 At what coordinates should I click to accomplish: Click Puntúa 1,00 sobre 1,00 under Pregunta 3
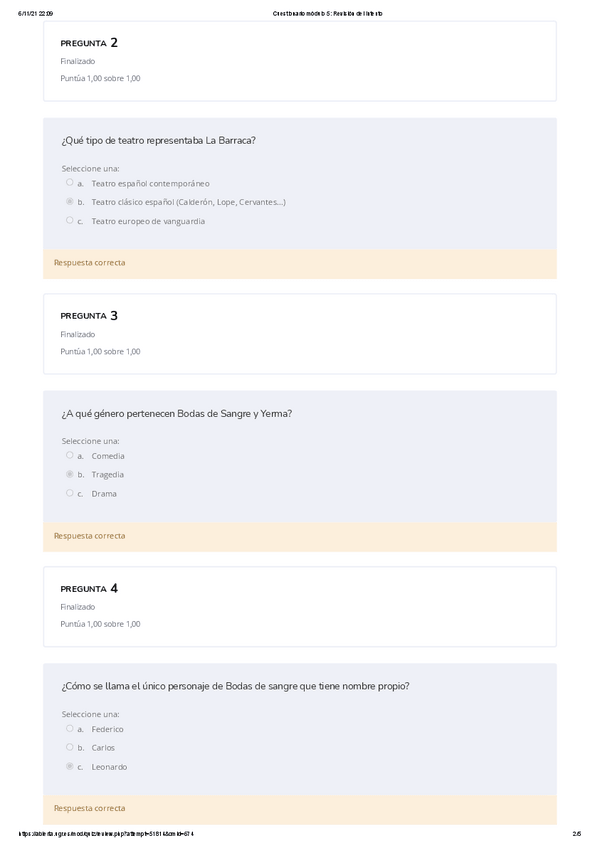pos(100,351)
